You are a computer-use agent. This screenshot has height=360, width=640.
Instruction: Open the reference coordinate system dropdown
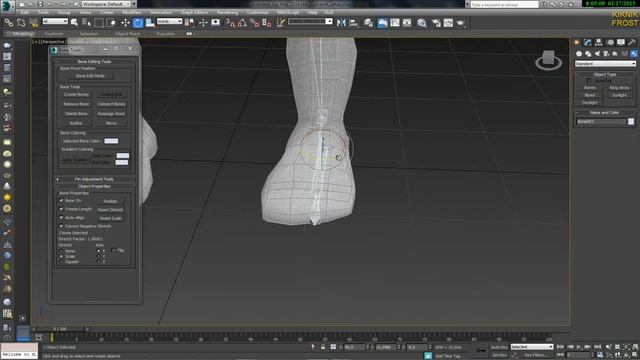coord(169,21)
